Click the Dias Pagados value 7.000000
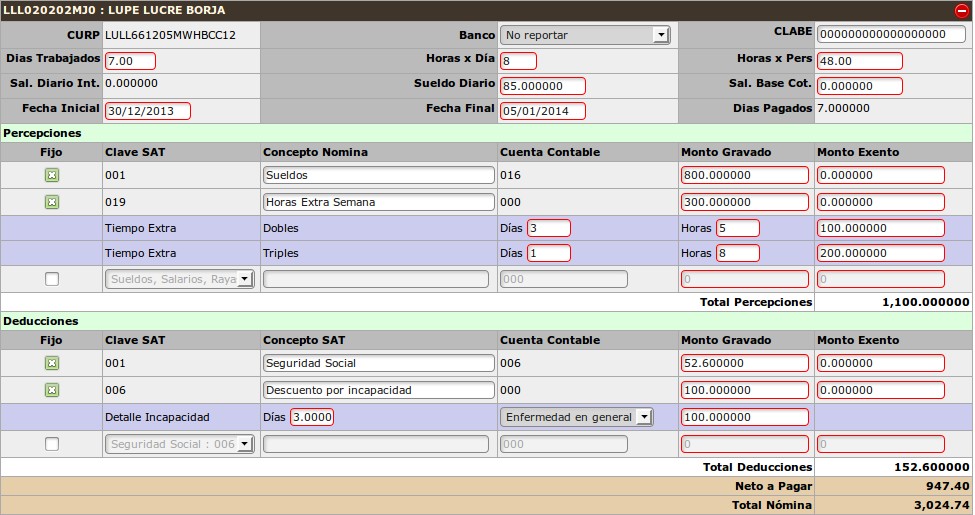This screenshot has height=515, width=975. tap(843, 108)
